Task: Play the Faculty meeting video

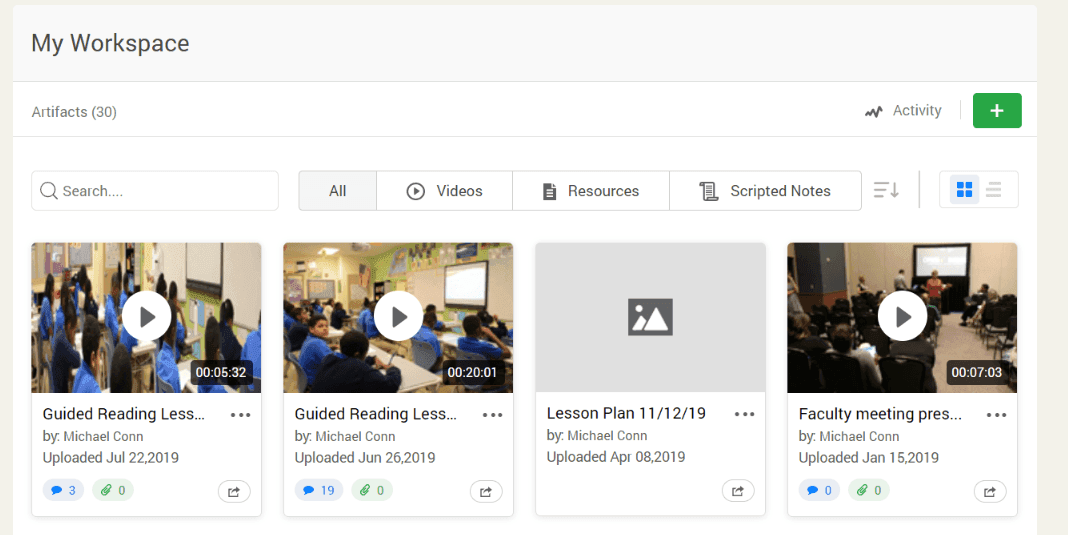Action: 902,317
